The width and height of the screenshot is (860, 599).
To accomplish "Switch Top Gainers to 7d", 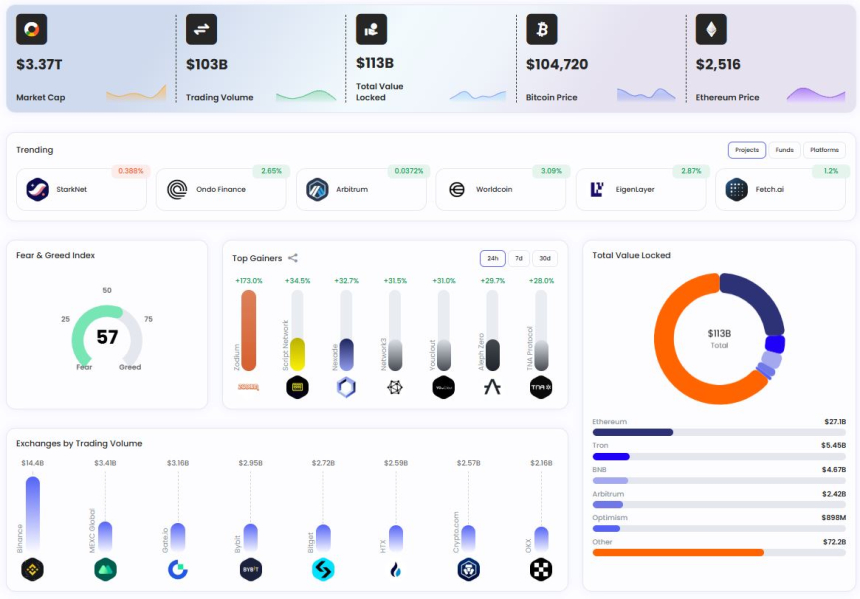I will 519,258.
